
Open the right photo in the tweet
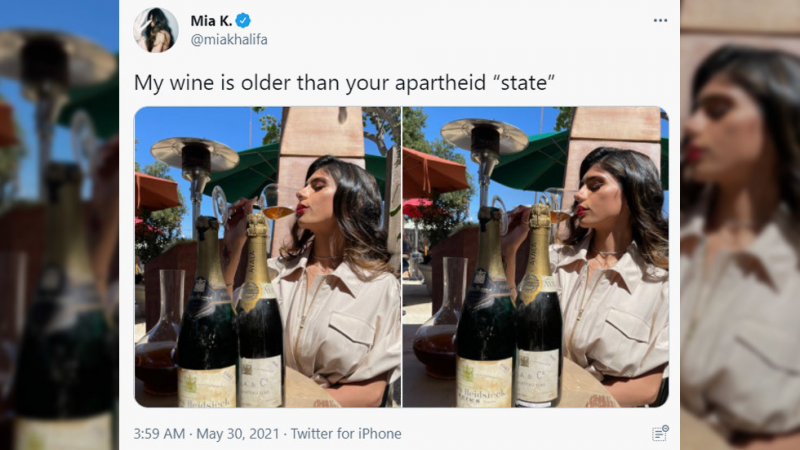click(535, 257)
